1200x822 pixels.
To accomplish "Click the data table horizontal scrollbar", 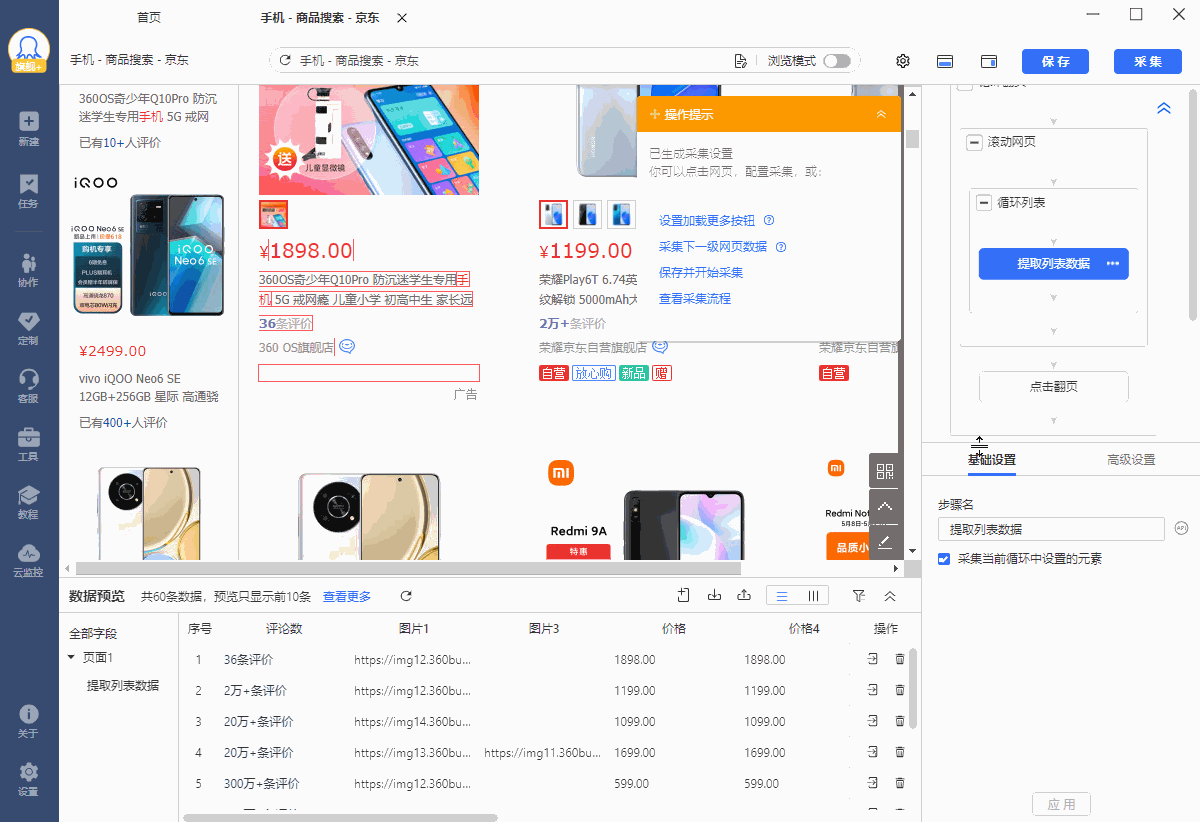I will [340, 817].
